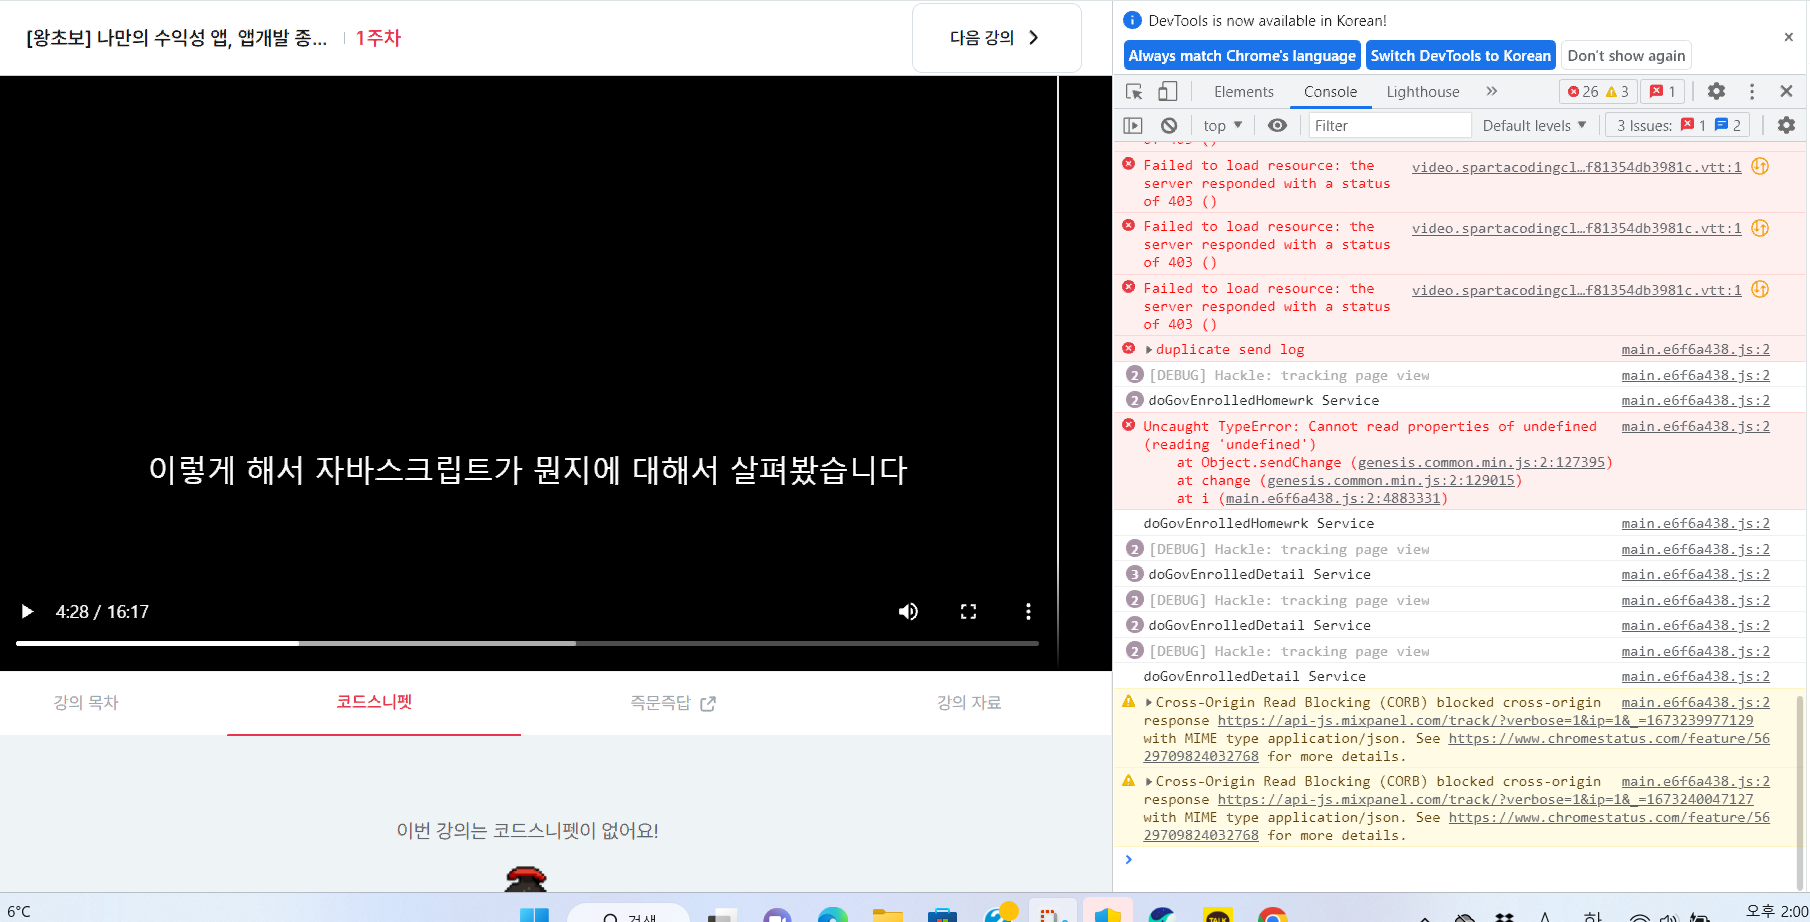Seek using the video progress bar
Screen dimensions: 1810x922
[527, 643]
